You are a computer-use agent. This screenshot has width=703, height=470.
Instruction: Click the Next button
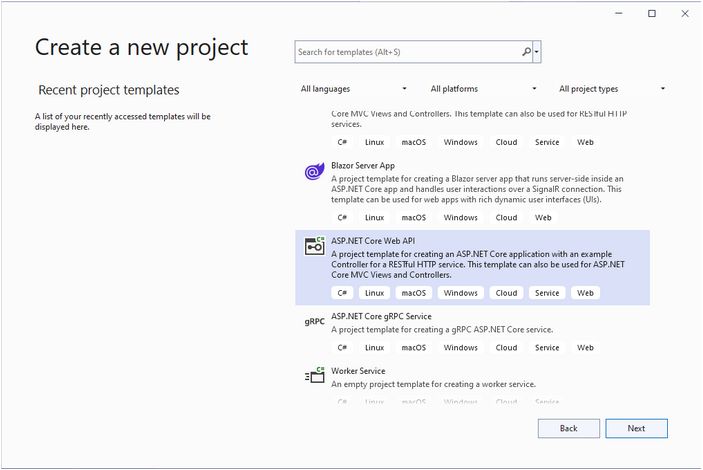coord(636,428)
